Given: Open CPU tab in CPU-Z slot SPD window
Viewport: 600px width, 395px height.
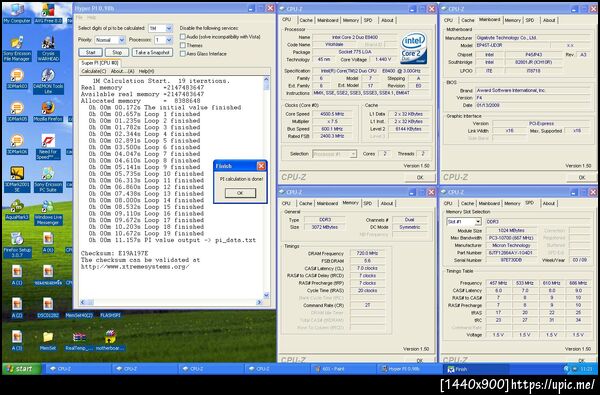Looking at the screenshot, I should [448, 203].
